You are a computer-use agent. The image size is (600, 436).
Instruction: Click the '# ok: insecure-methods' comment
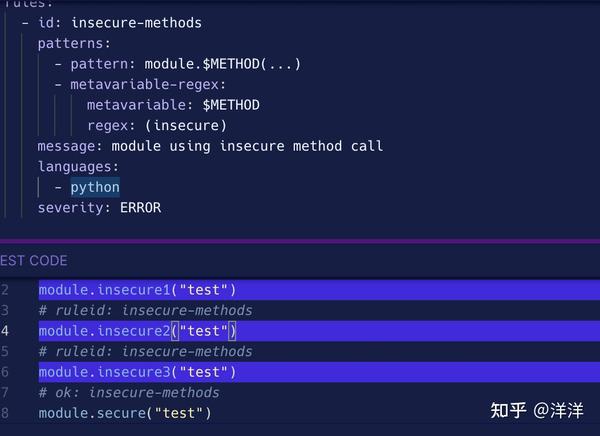[x=129, y=393]
